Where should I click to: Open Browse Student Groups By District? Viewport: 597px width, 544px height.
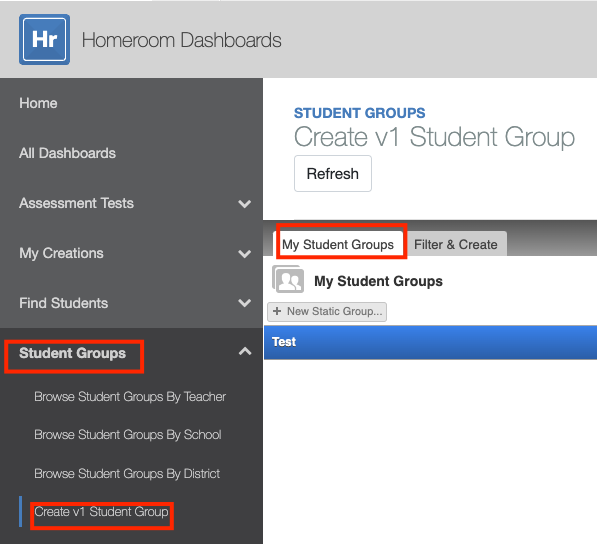coord(127,474)
